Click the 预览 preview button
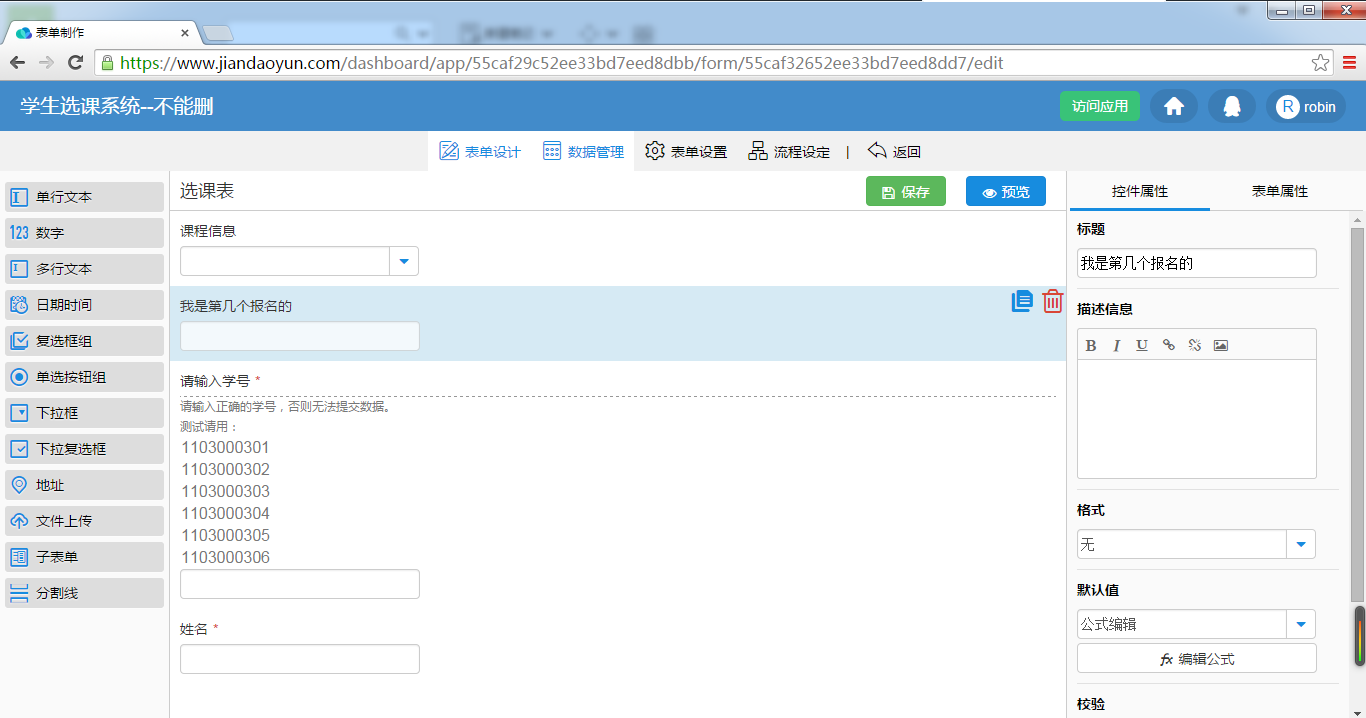 click(x=1006, y=192)
